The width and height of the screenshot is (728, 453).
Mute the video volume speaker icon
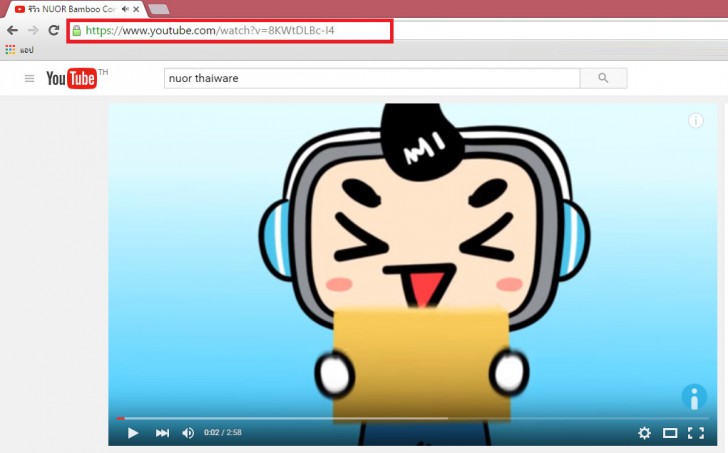[188, 433]
